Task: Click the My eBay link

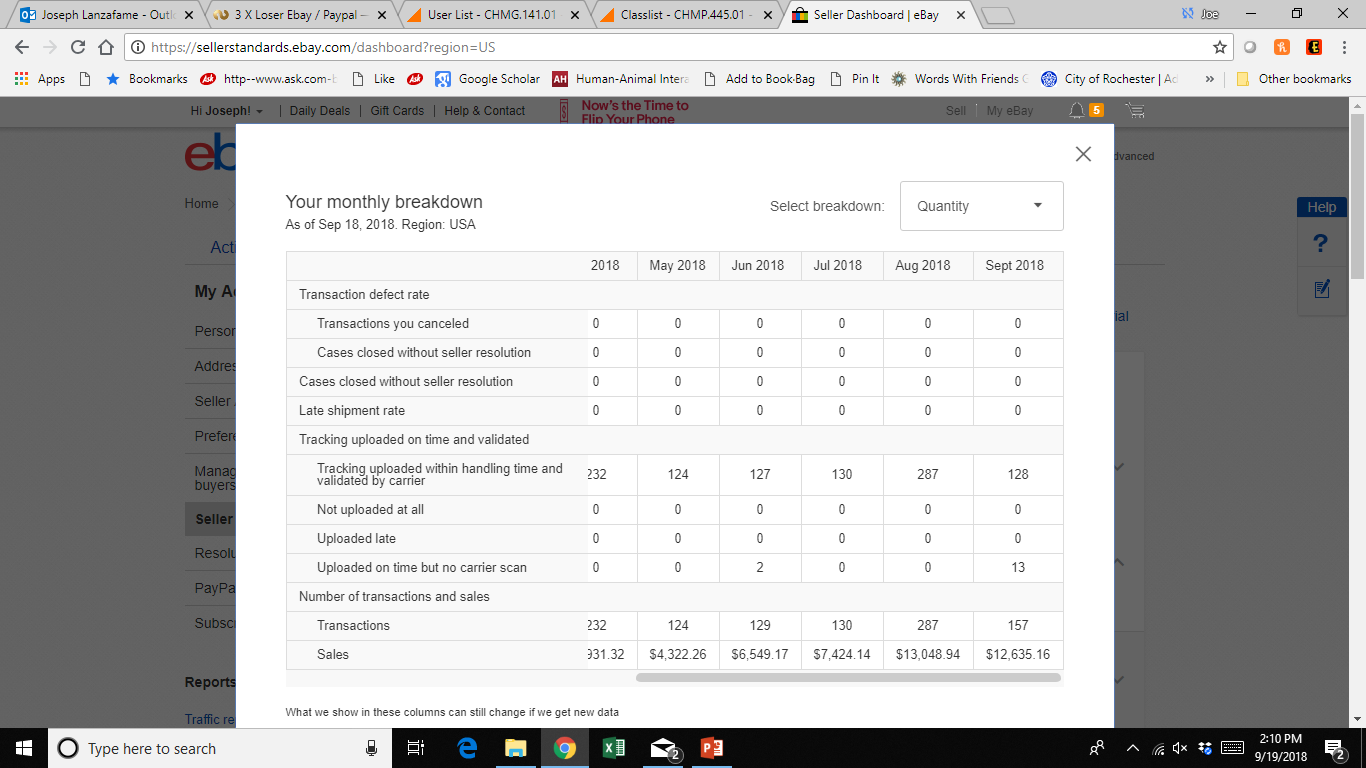Action: (x=1009, y=111)
